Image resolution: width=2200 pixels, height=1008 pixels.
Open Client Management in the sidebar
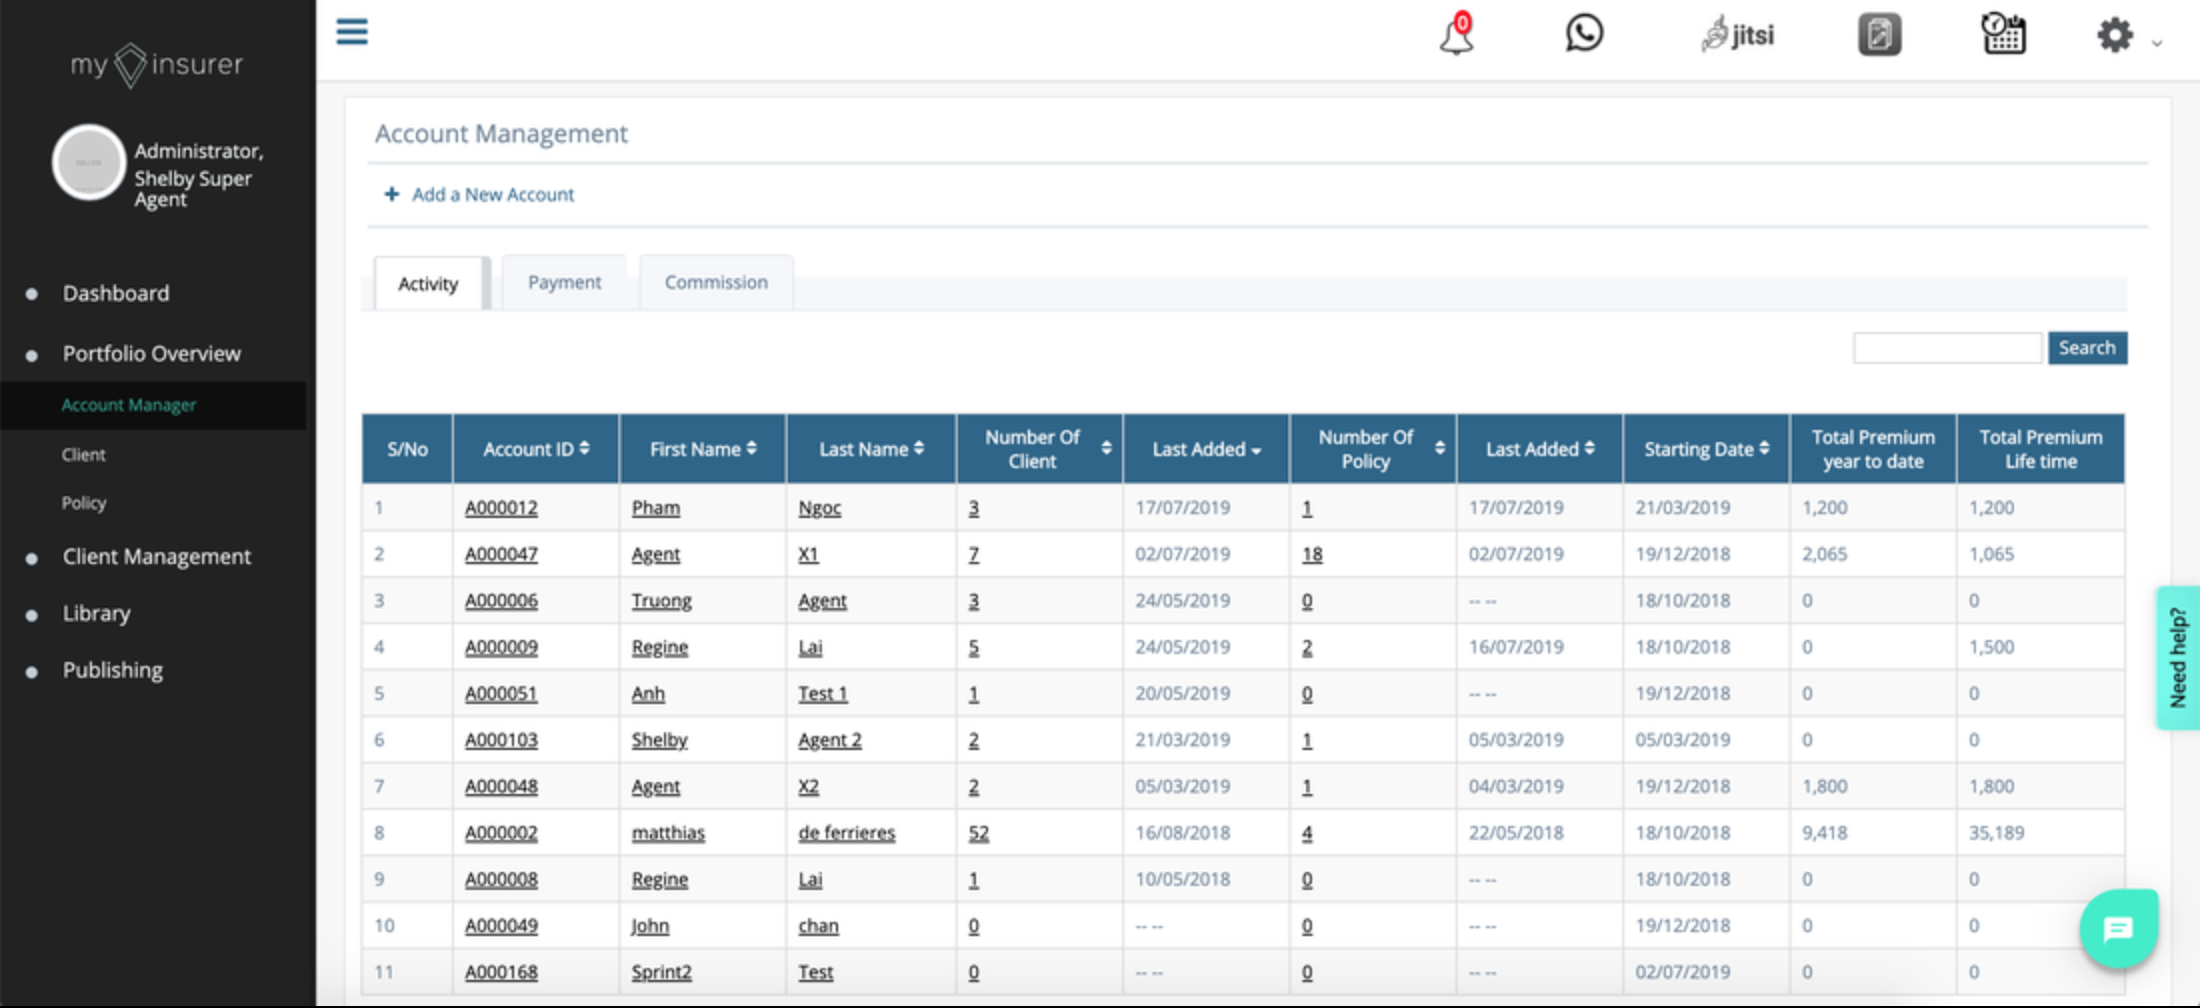click(157, 556)
